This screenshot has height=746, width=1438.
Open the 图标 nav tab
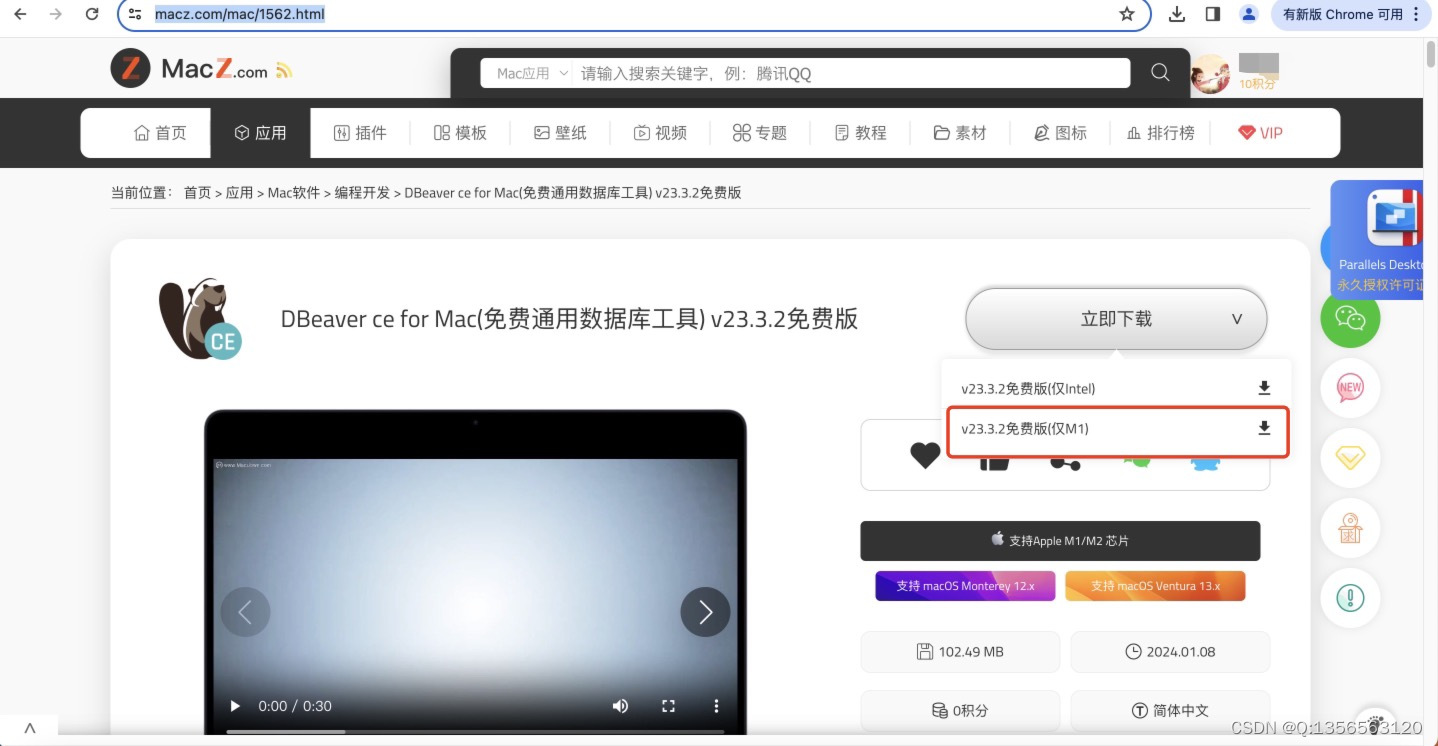click(1060, 133)
